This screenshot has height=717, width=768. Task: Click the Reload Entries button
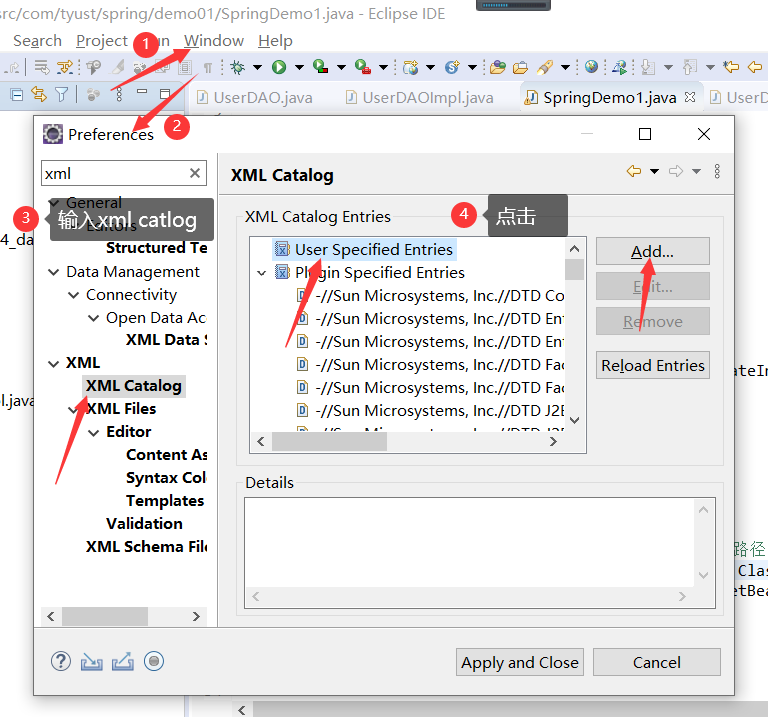652,365
